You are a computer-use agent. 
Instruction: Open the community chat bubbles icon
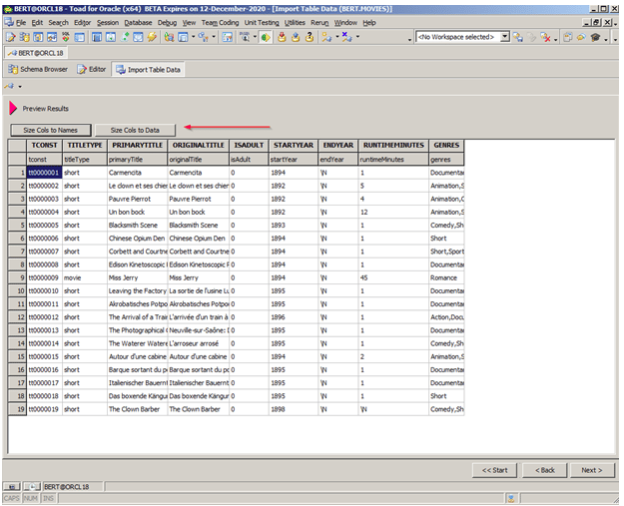[581, 37]
